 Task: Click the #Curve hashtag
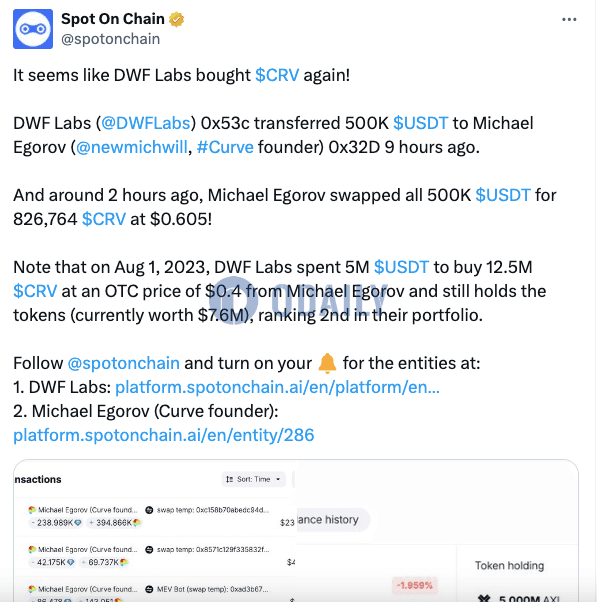click(225, 147)
